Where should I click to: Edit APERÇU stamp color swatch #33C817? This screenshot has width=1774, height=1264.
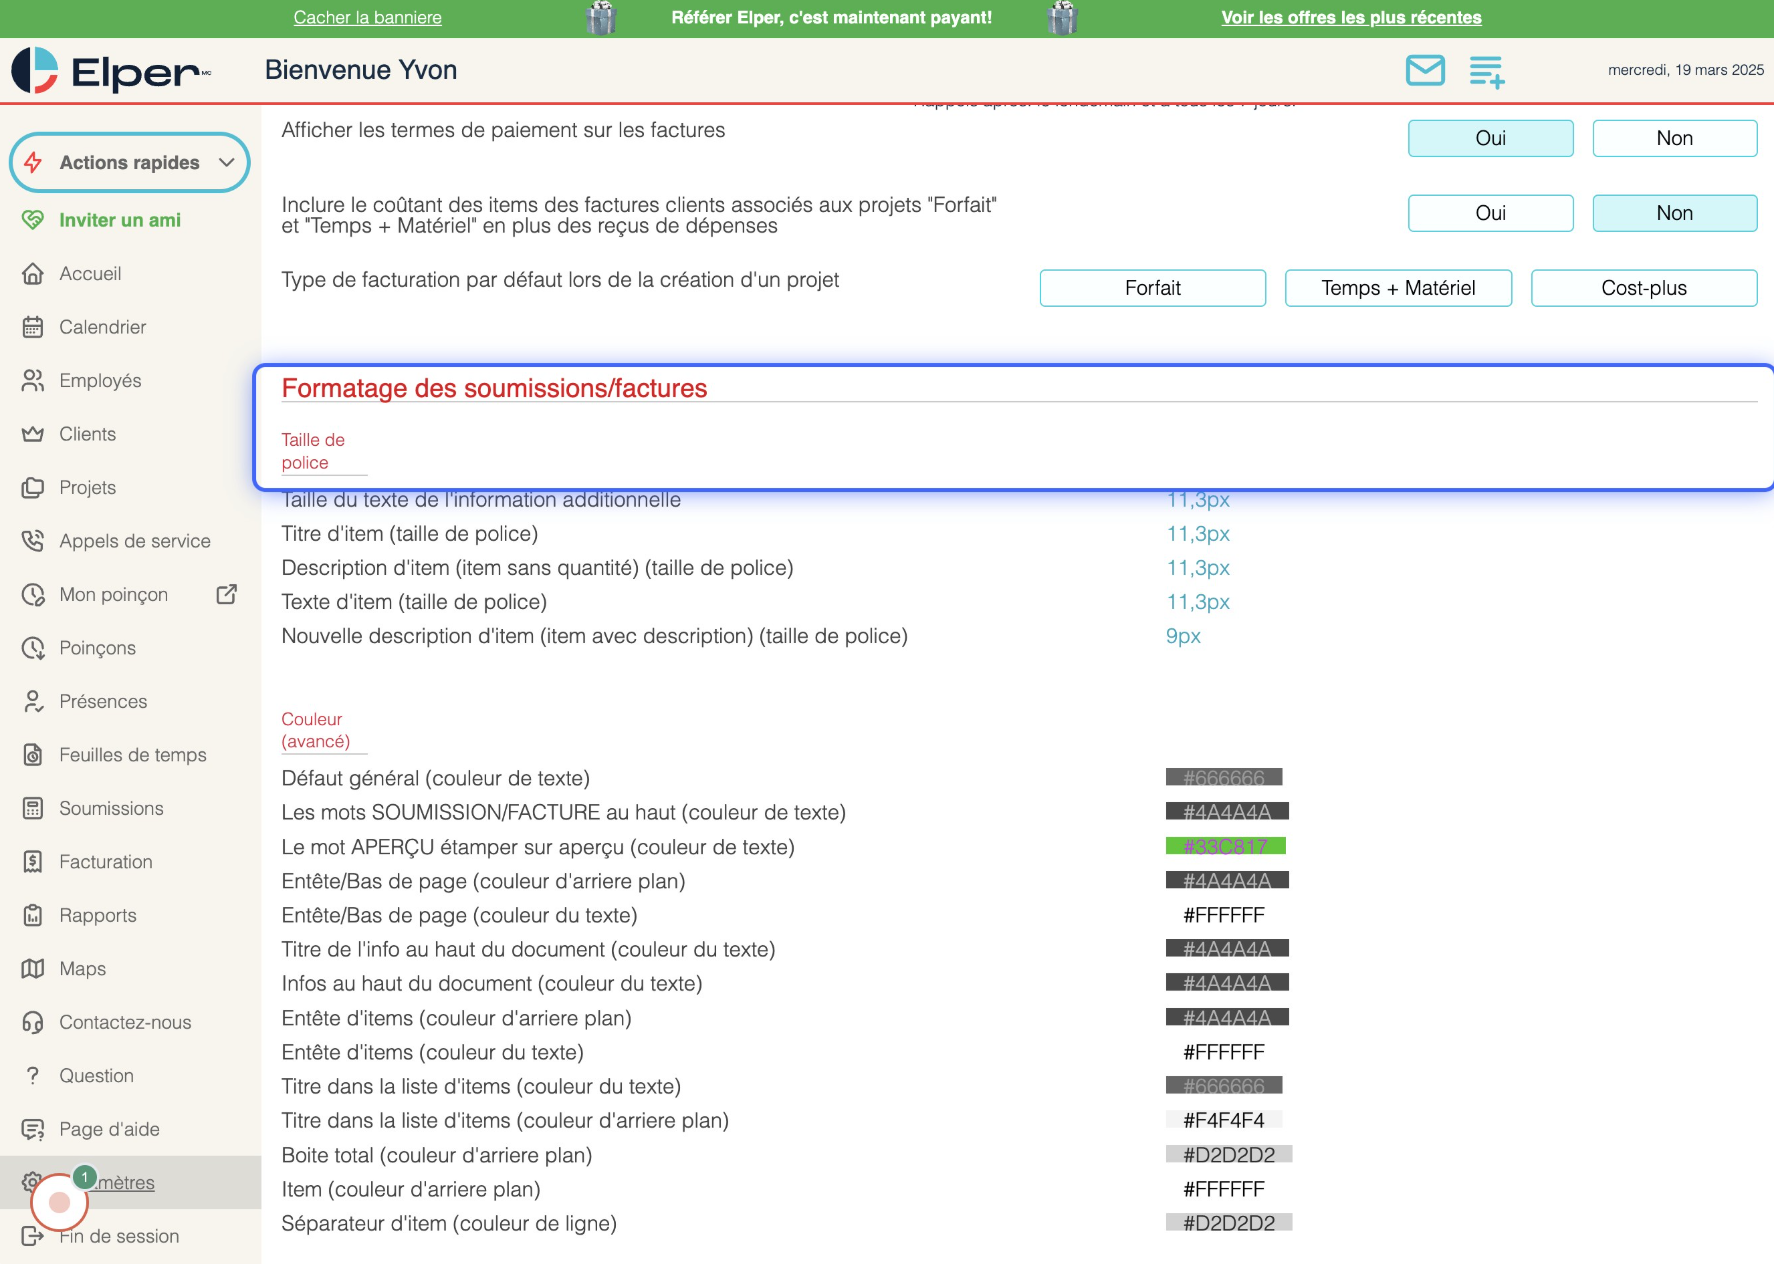1226,847
